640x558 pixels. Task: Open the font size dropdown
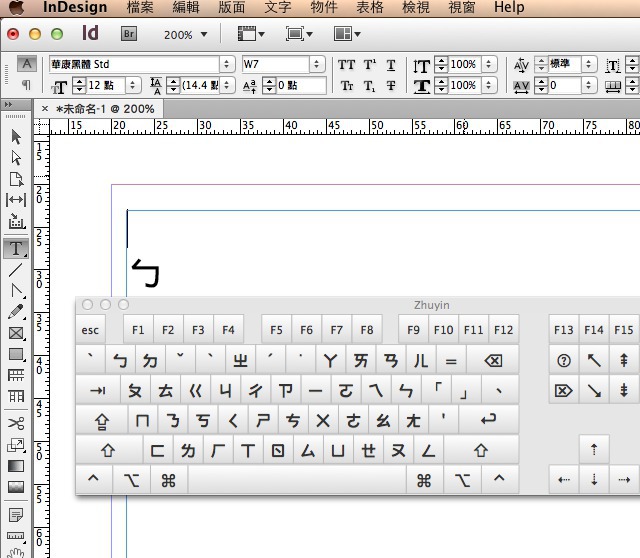tap(132, 85)
